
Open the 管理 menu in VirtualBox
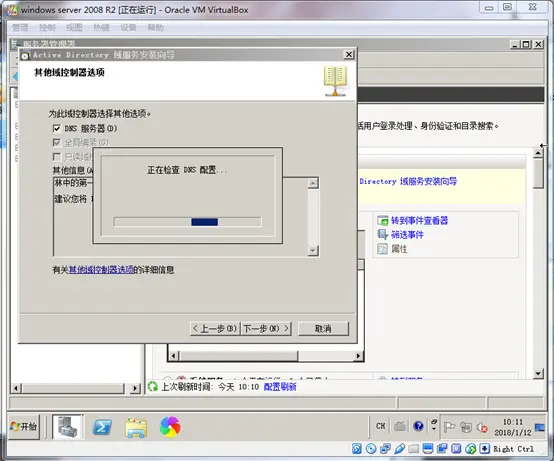[20, 28]
